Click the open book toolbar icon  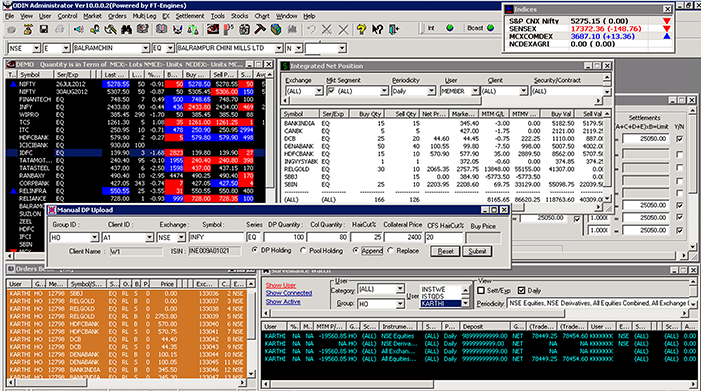(x=161, y=29)
